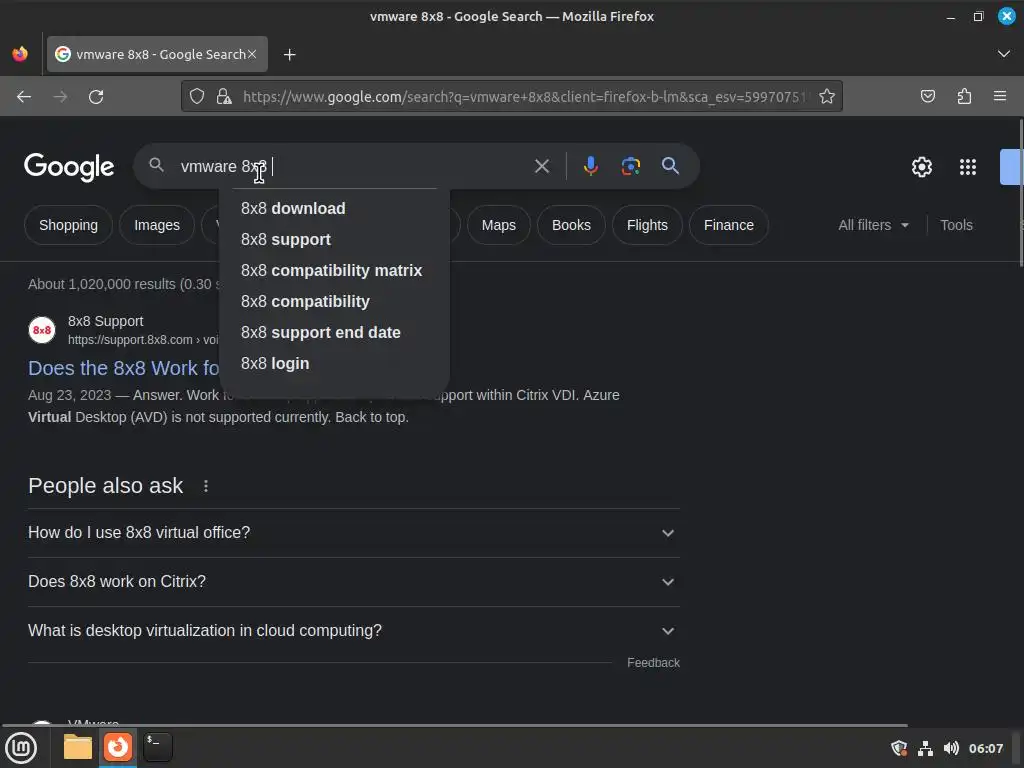Screen dimensions: 1024x768
Task: Reload the current page
Action: pos(96,97)
